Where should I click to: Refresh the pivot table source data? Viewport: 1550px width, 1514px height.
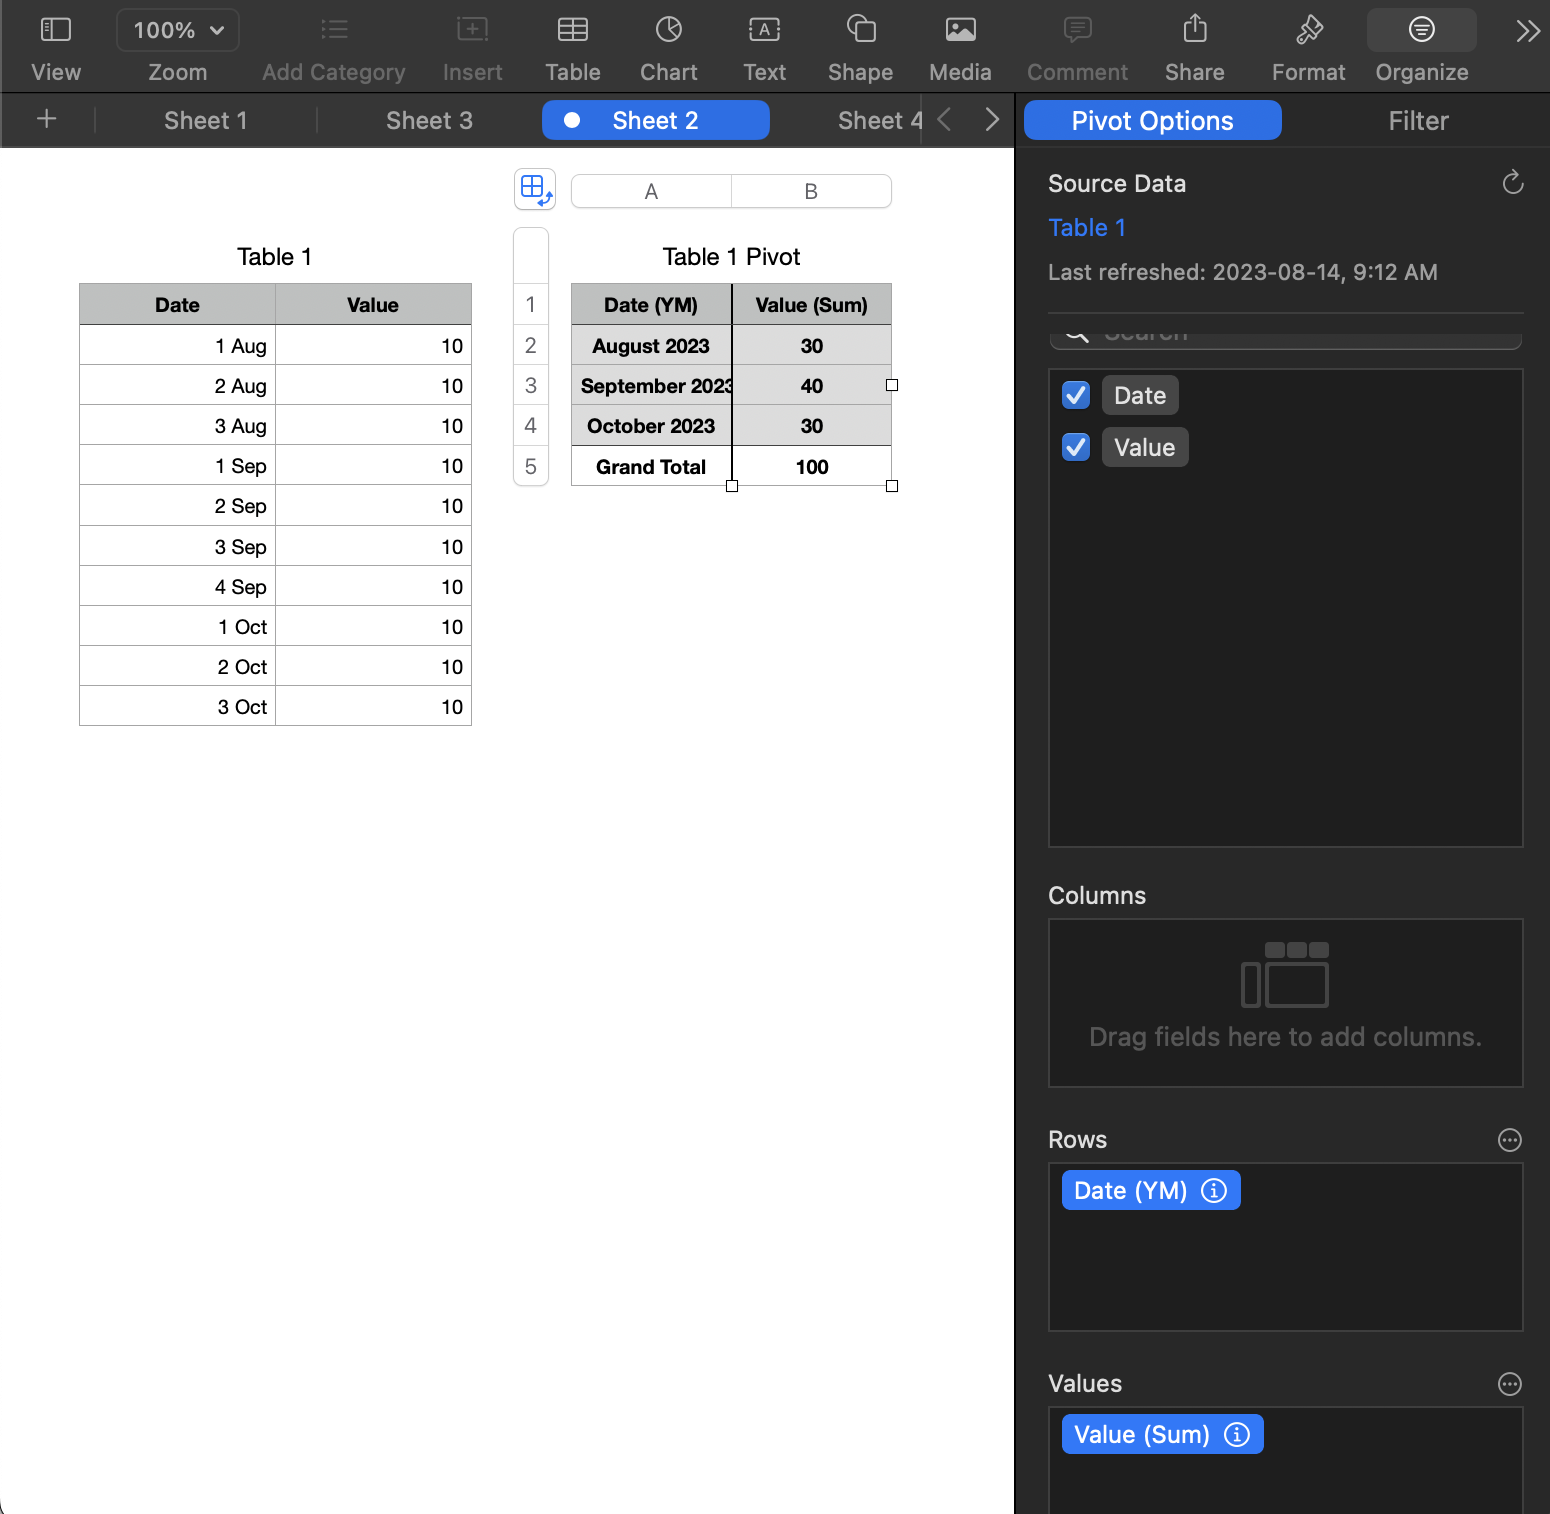click(x=1513, y=182)
